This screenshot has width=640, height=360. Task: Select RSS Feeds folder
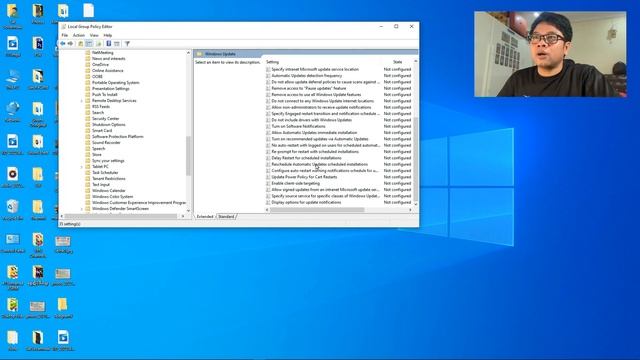click(100, 107)
